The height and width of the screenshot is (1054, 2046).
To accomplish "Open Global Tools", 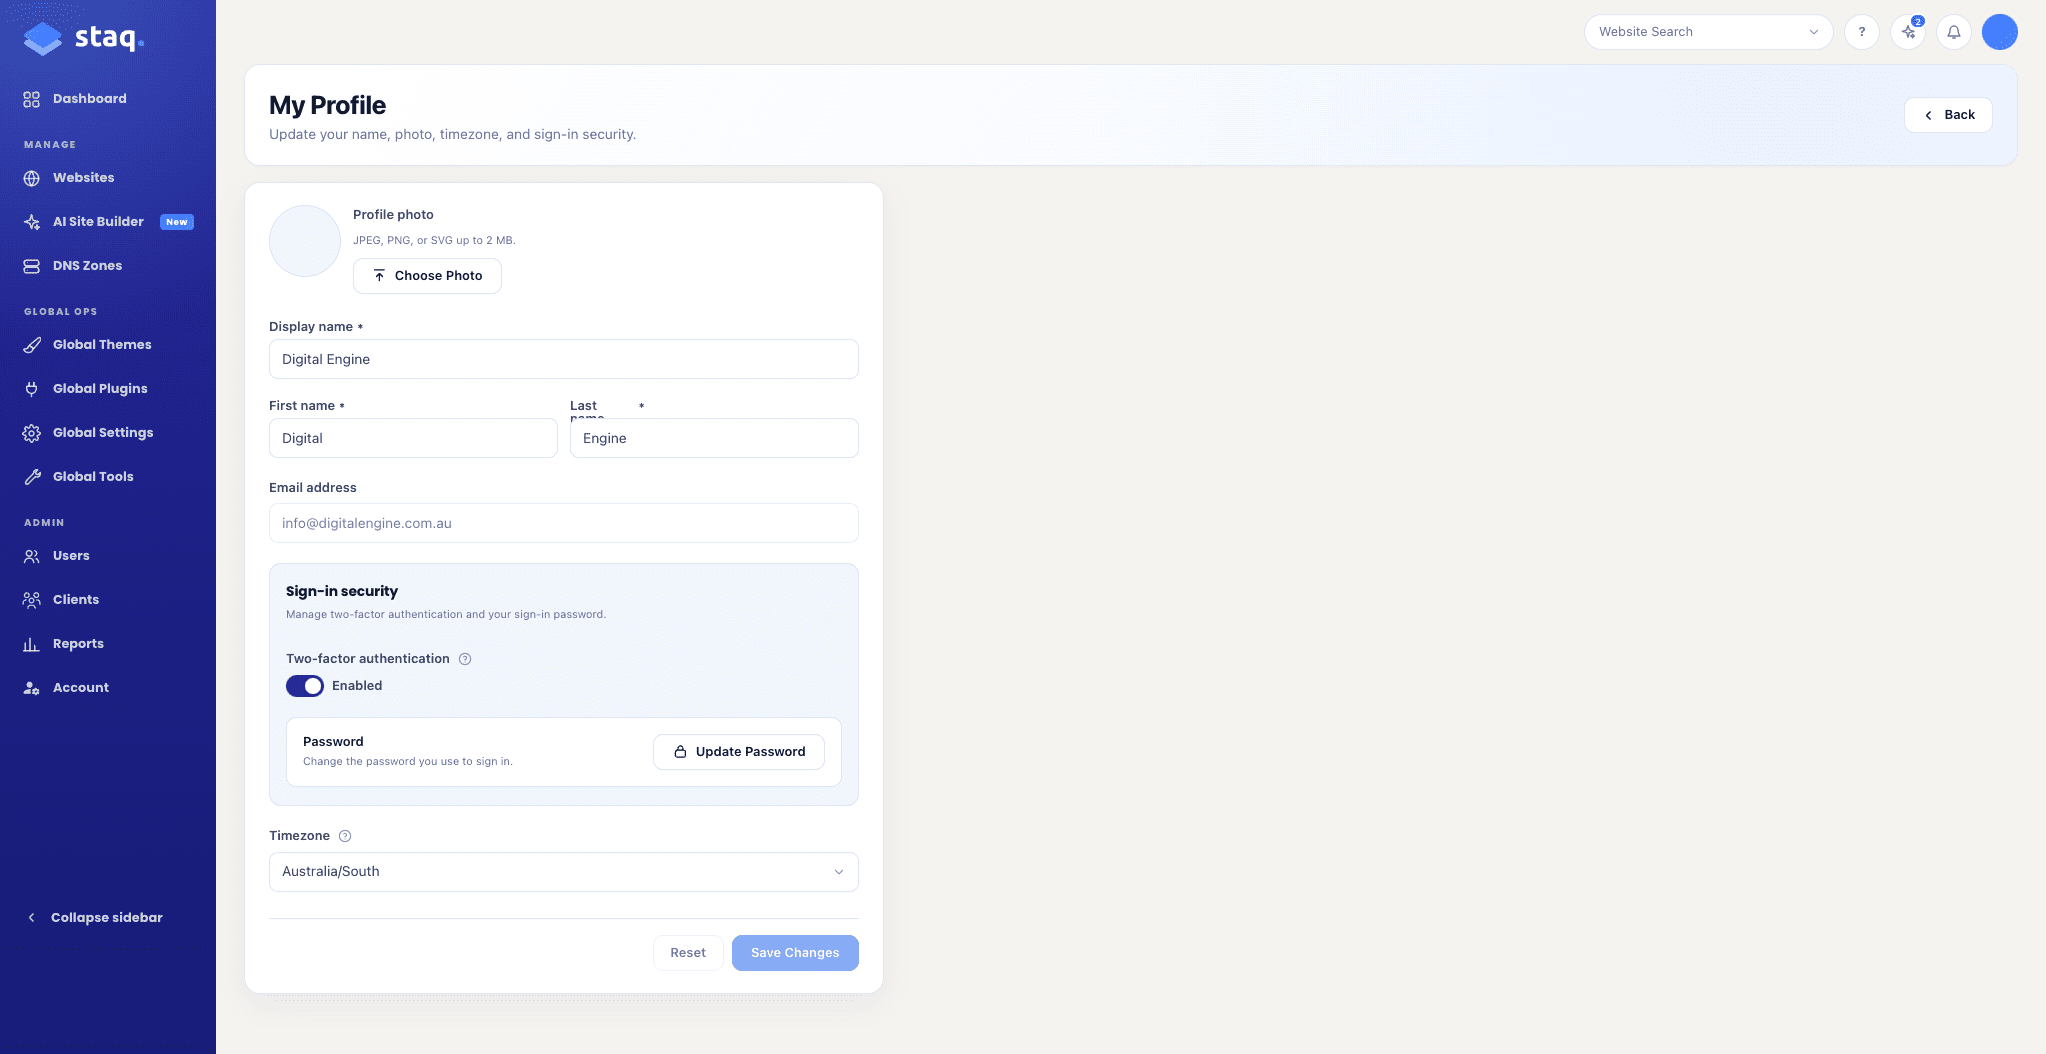I will pyautogui.click(x=79, y=477).
